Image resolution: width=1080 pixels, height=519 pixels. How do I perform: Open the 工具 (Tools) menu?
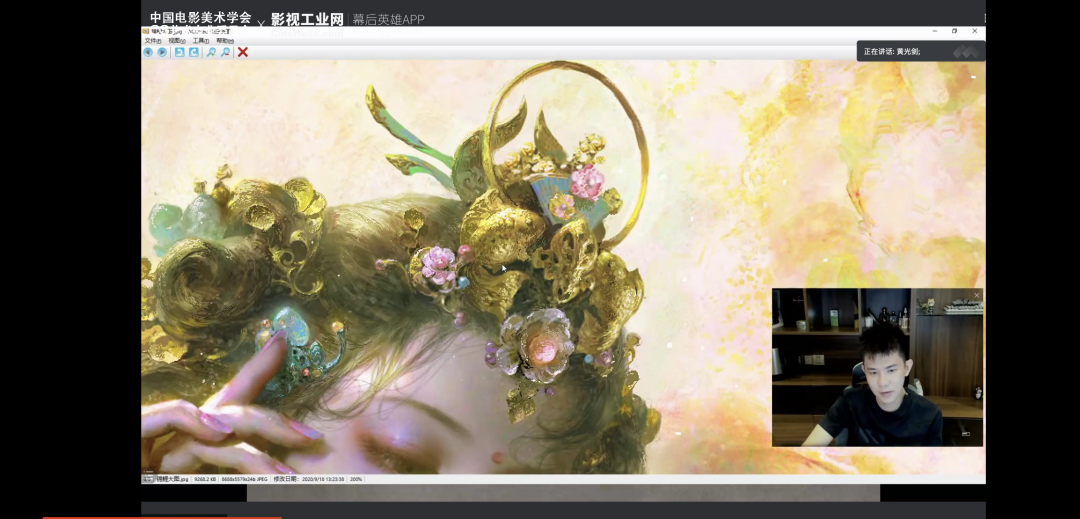pos(200,41)
